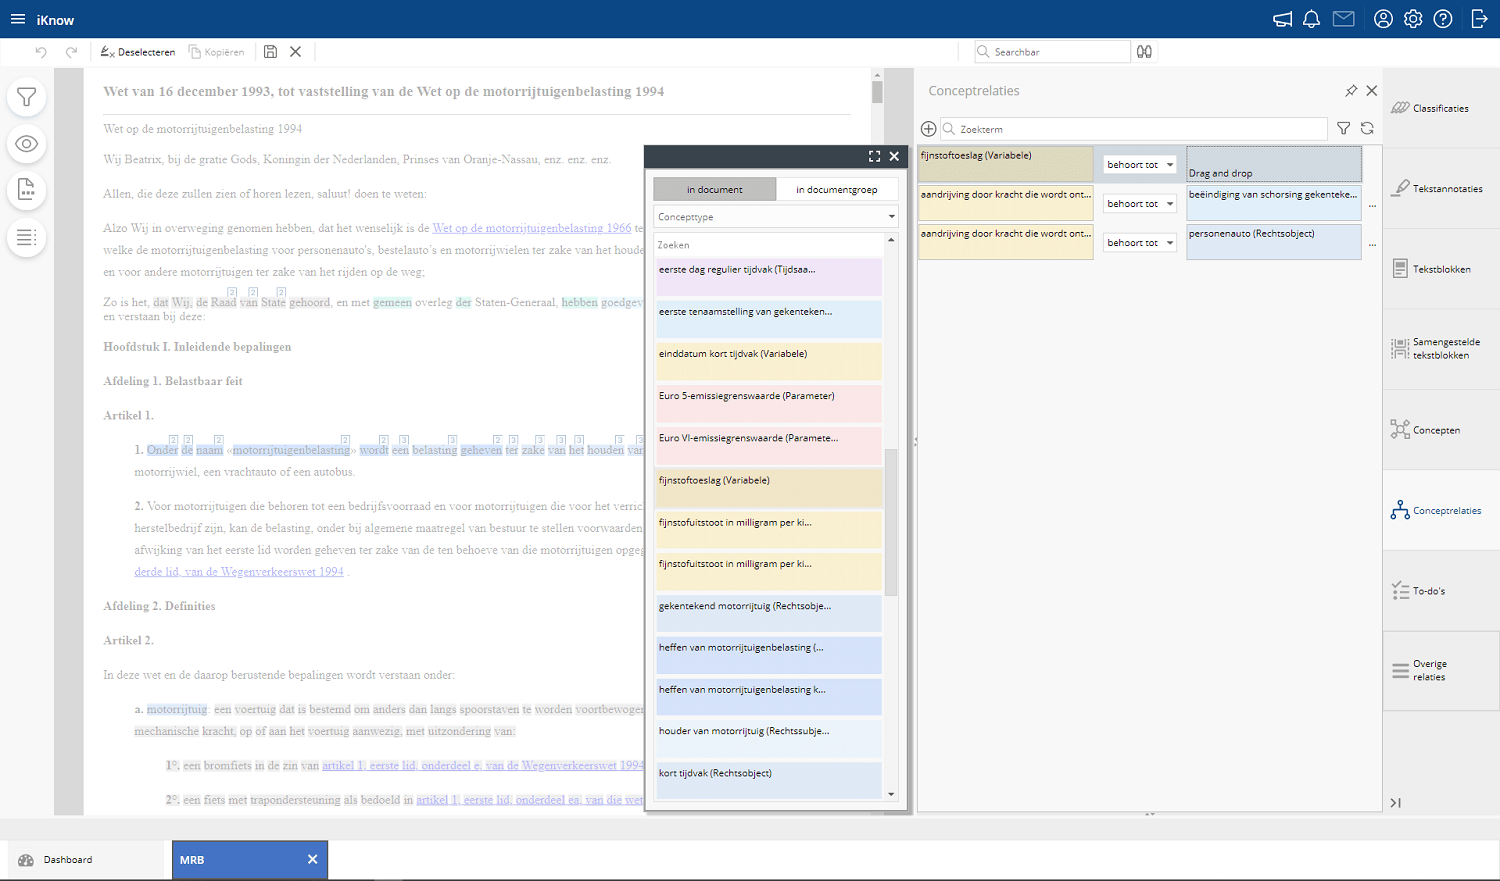
Task: Open To-do's panel
Action: pyautogui.click(x=1441, y=591)
